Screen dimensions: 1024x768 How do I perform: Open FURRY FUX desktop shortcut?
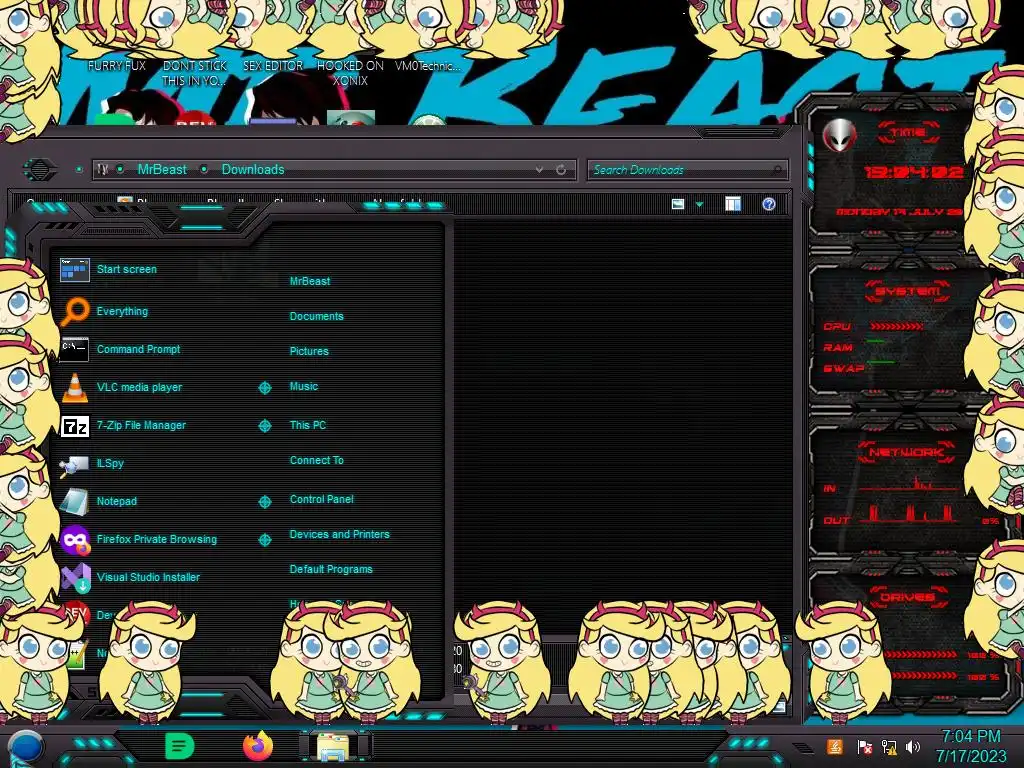pyautogui.click(x=117, y=65)
